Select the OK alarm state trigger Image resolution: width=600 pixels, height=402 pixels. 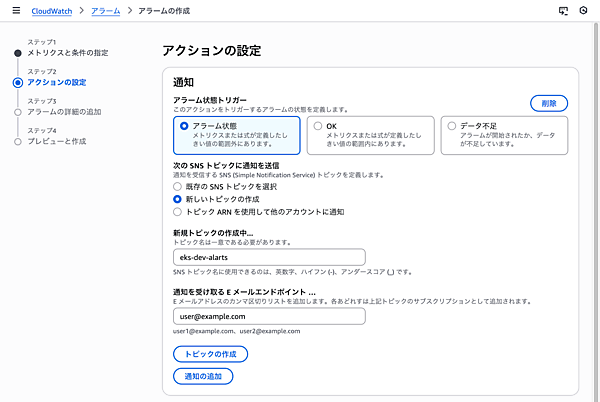pyautogui.click(x=318, y=127)
